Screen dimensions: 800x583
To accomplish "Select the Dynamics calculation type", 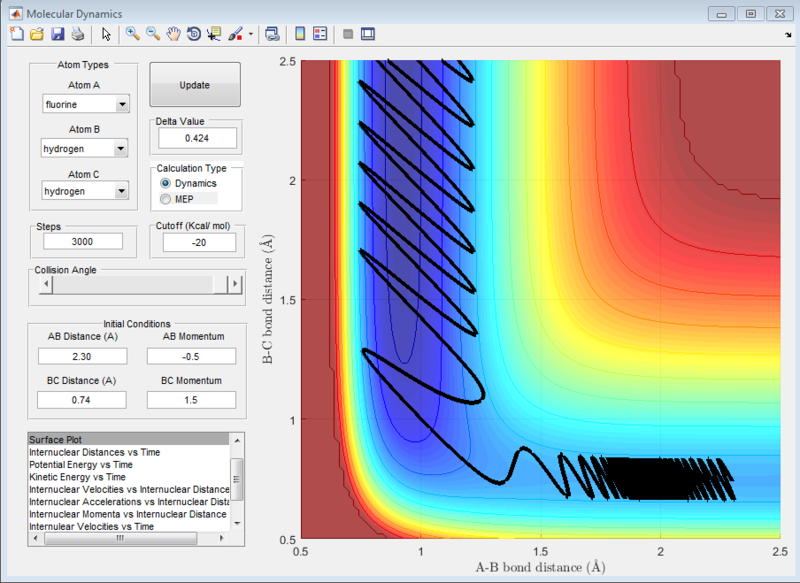I will tap(166, 184).
